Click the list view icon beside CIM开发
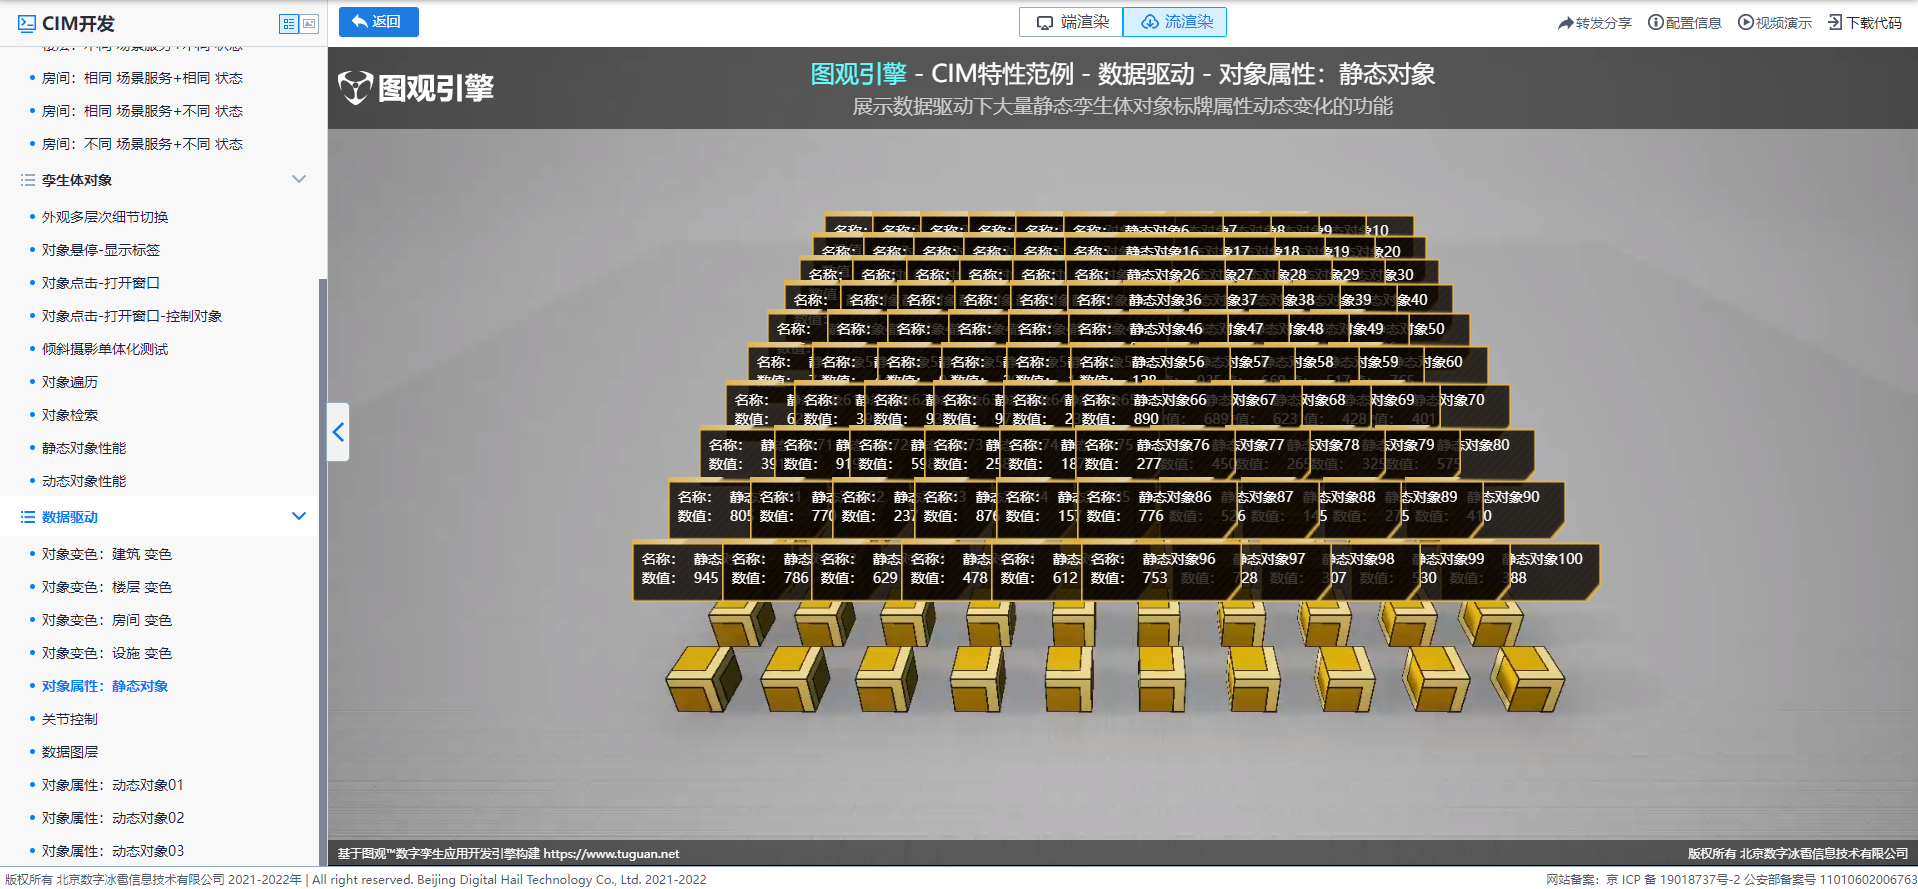 tap(289, 23)
